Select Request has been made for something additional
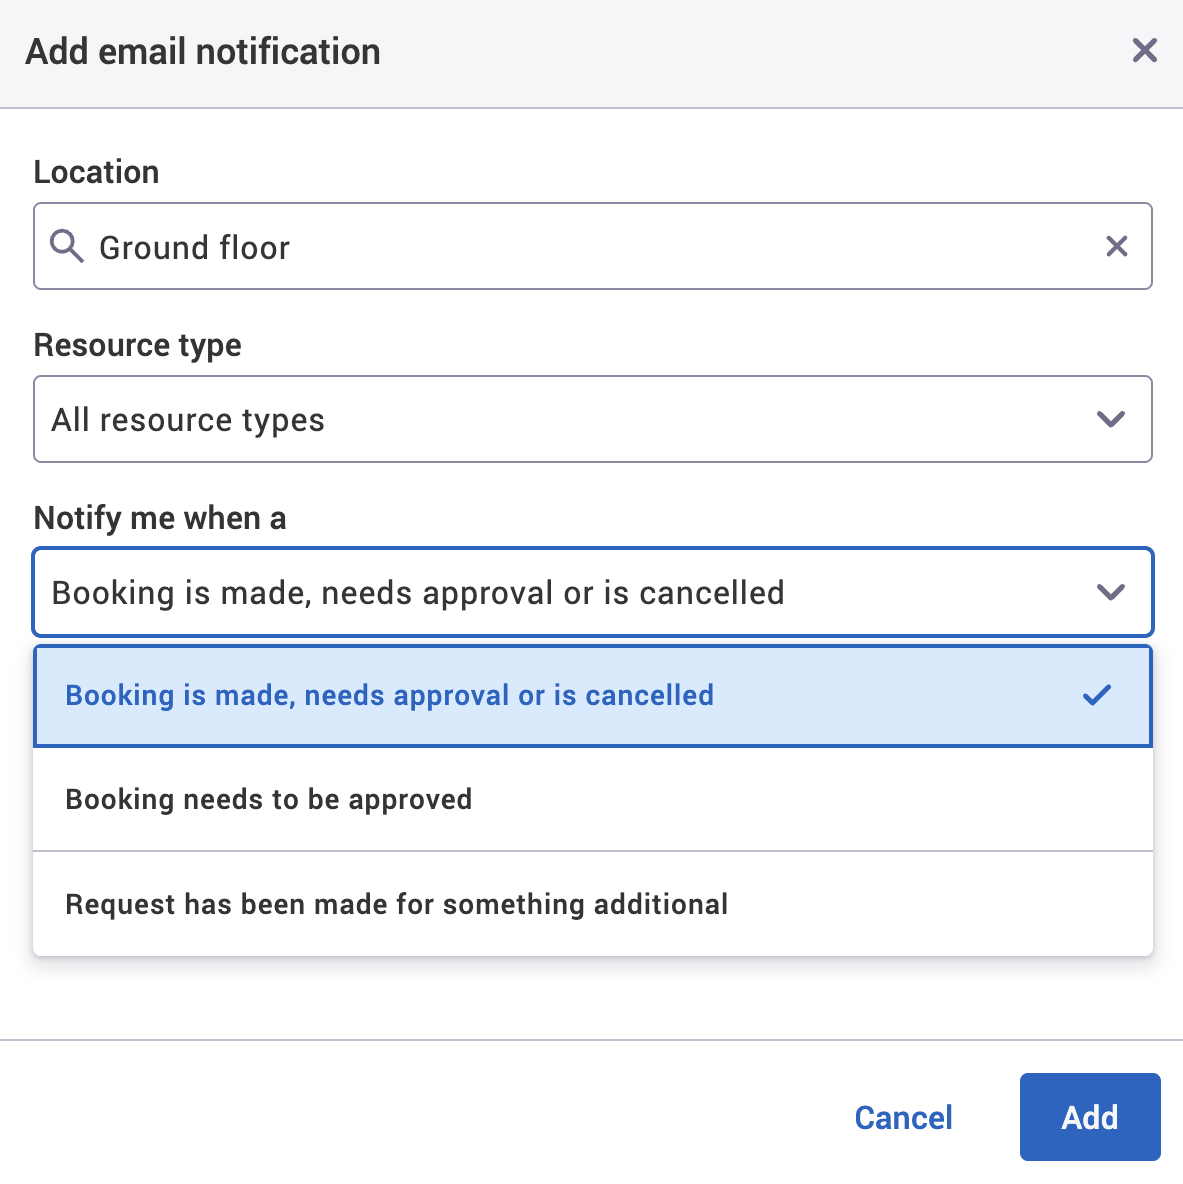Viewport: 1183px width, 1184px height. pyautogui.click(x=396, y=903)
